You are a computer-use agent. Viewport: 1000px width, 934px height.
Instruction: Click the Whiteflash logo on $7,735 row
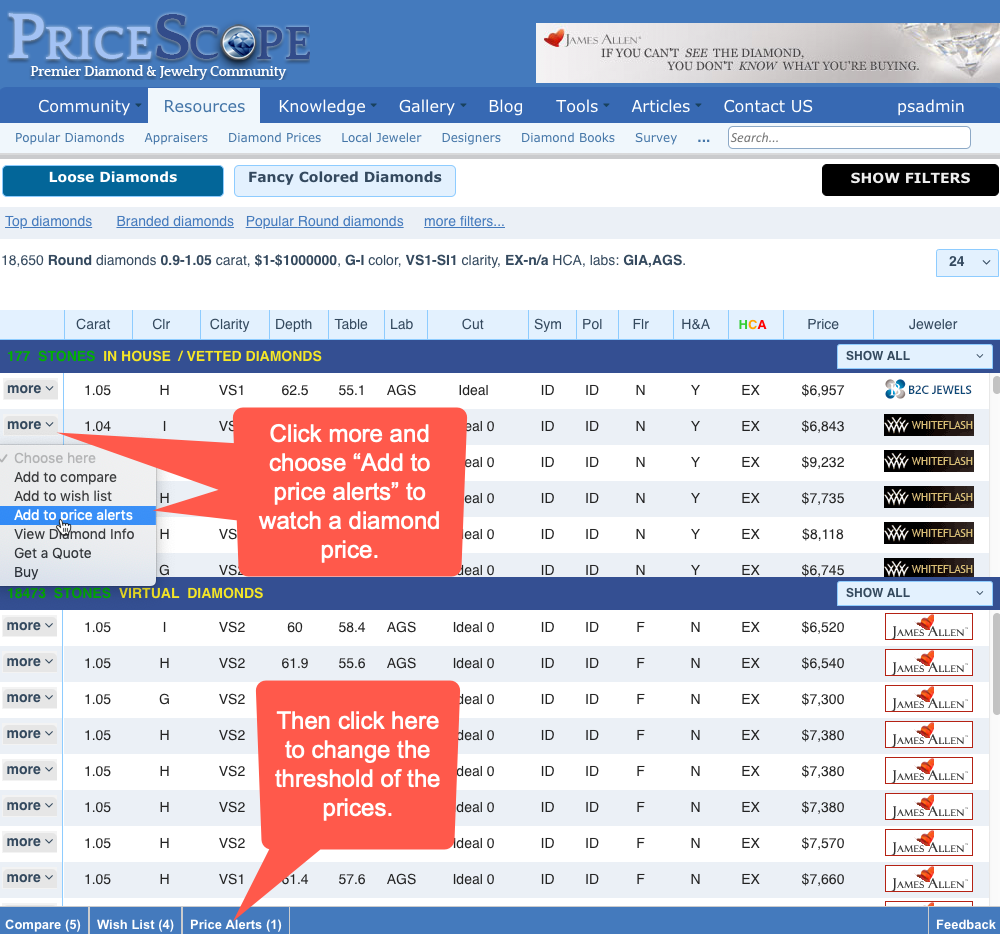pos(928,497)
